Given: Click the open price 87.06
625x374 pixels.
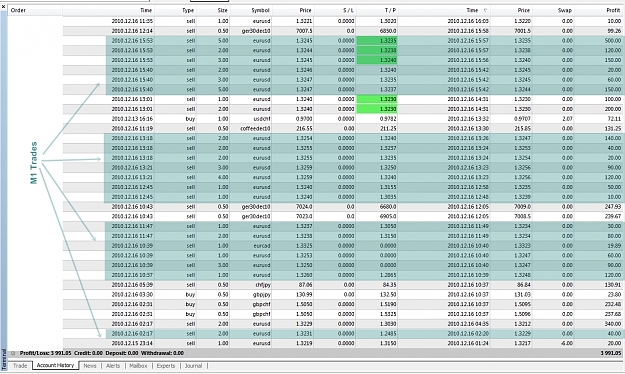Looking at the screenshot, I should pyautogui.click(x=305, y=285).
